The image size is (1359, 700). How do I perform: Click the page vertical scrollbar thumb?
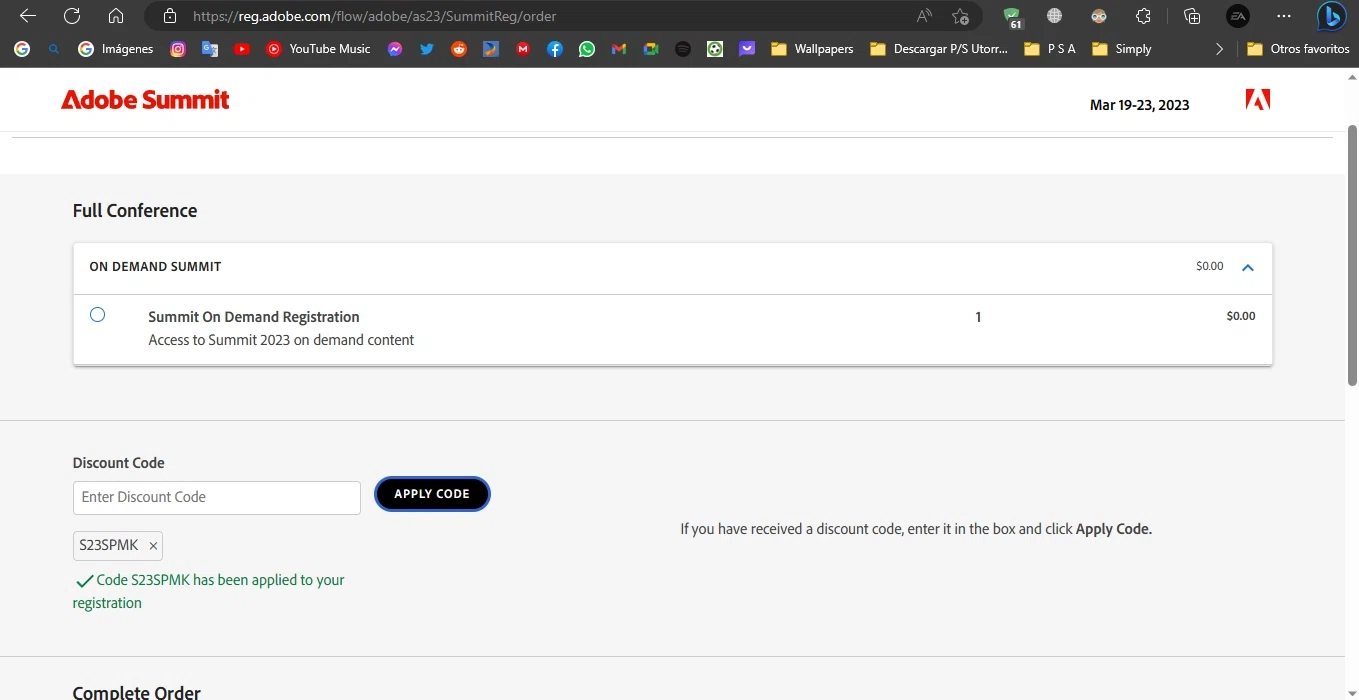(x=1352, y=255)
